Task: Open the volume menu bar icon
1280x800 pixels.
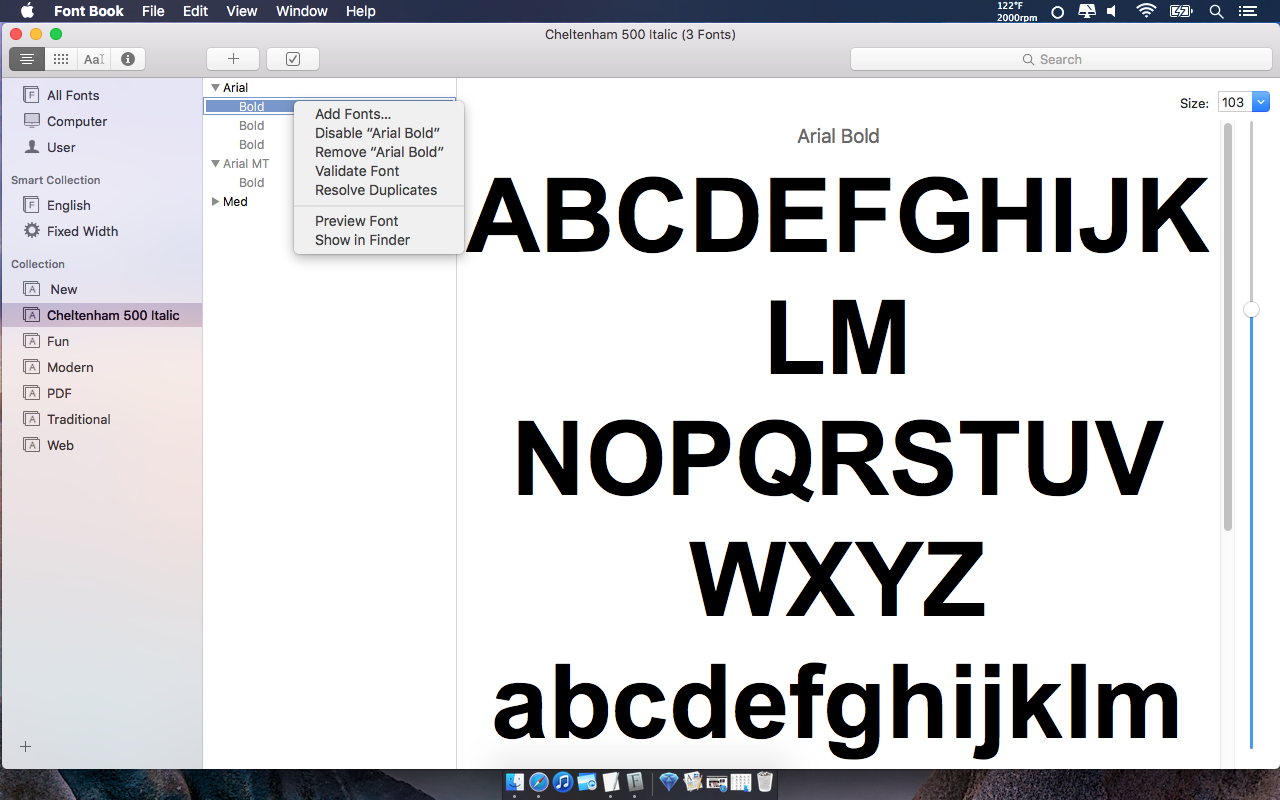Action: tap(1112, 11)
